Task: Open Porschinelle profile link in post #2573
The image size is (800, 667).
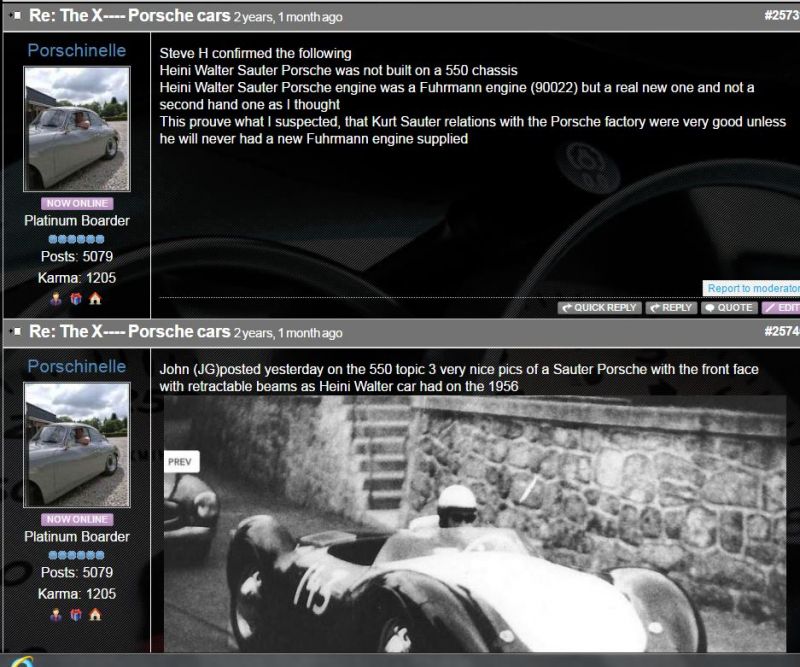Action: tap(77, 50)
